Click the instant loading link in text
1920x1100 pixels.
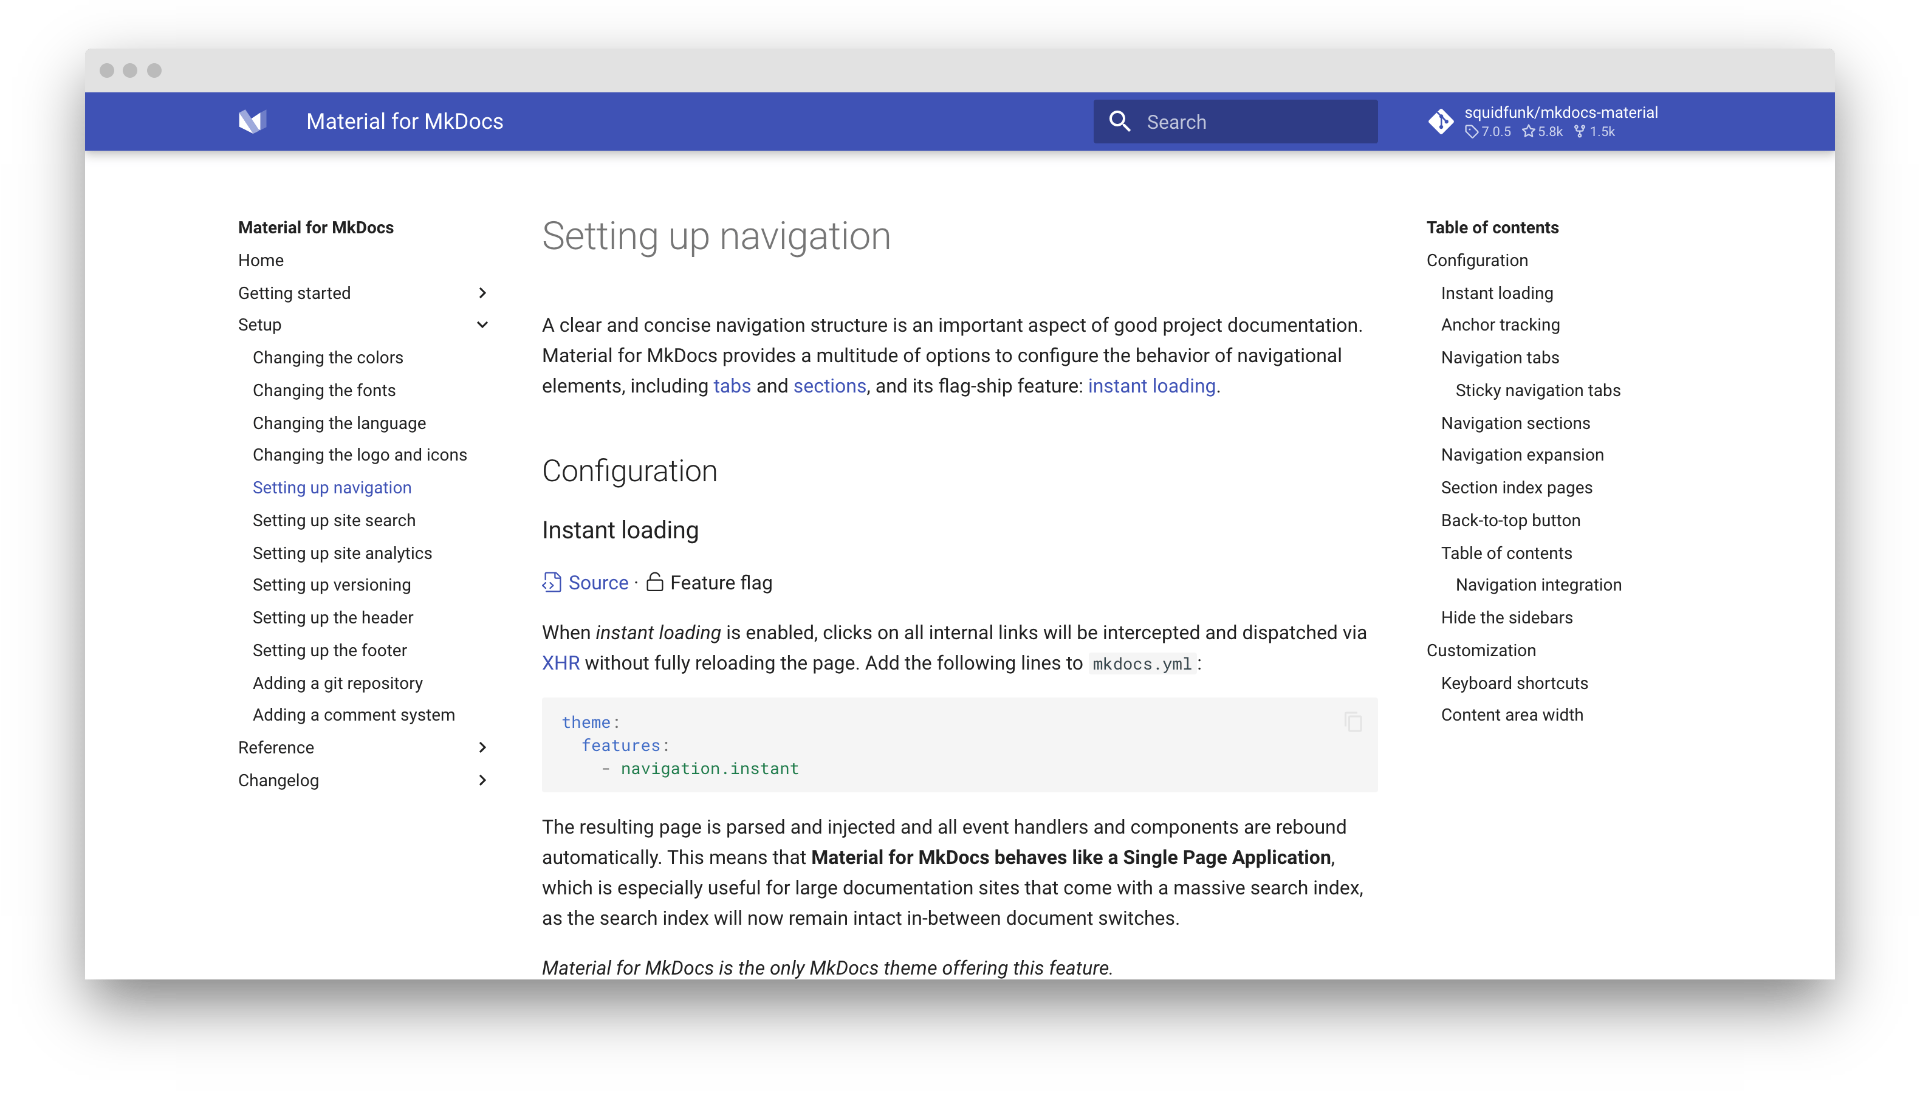pyautogui.click(x=1151, y=385)
